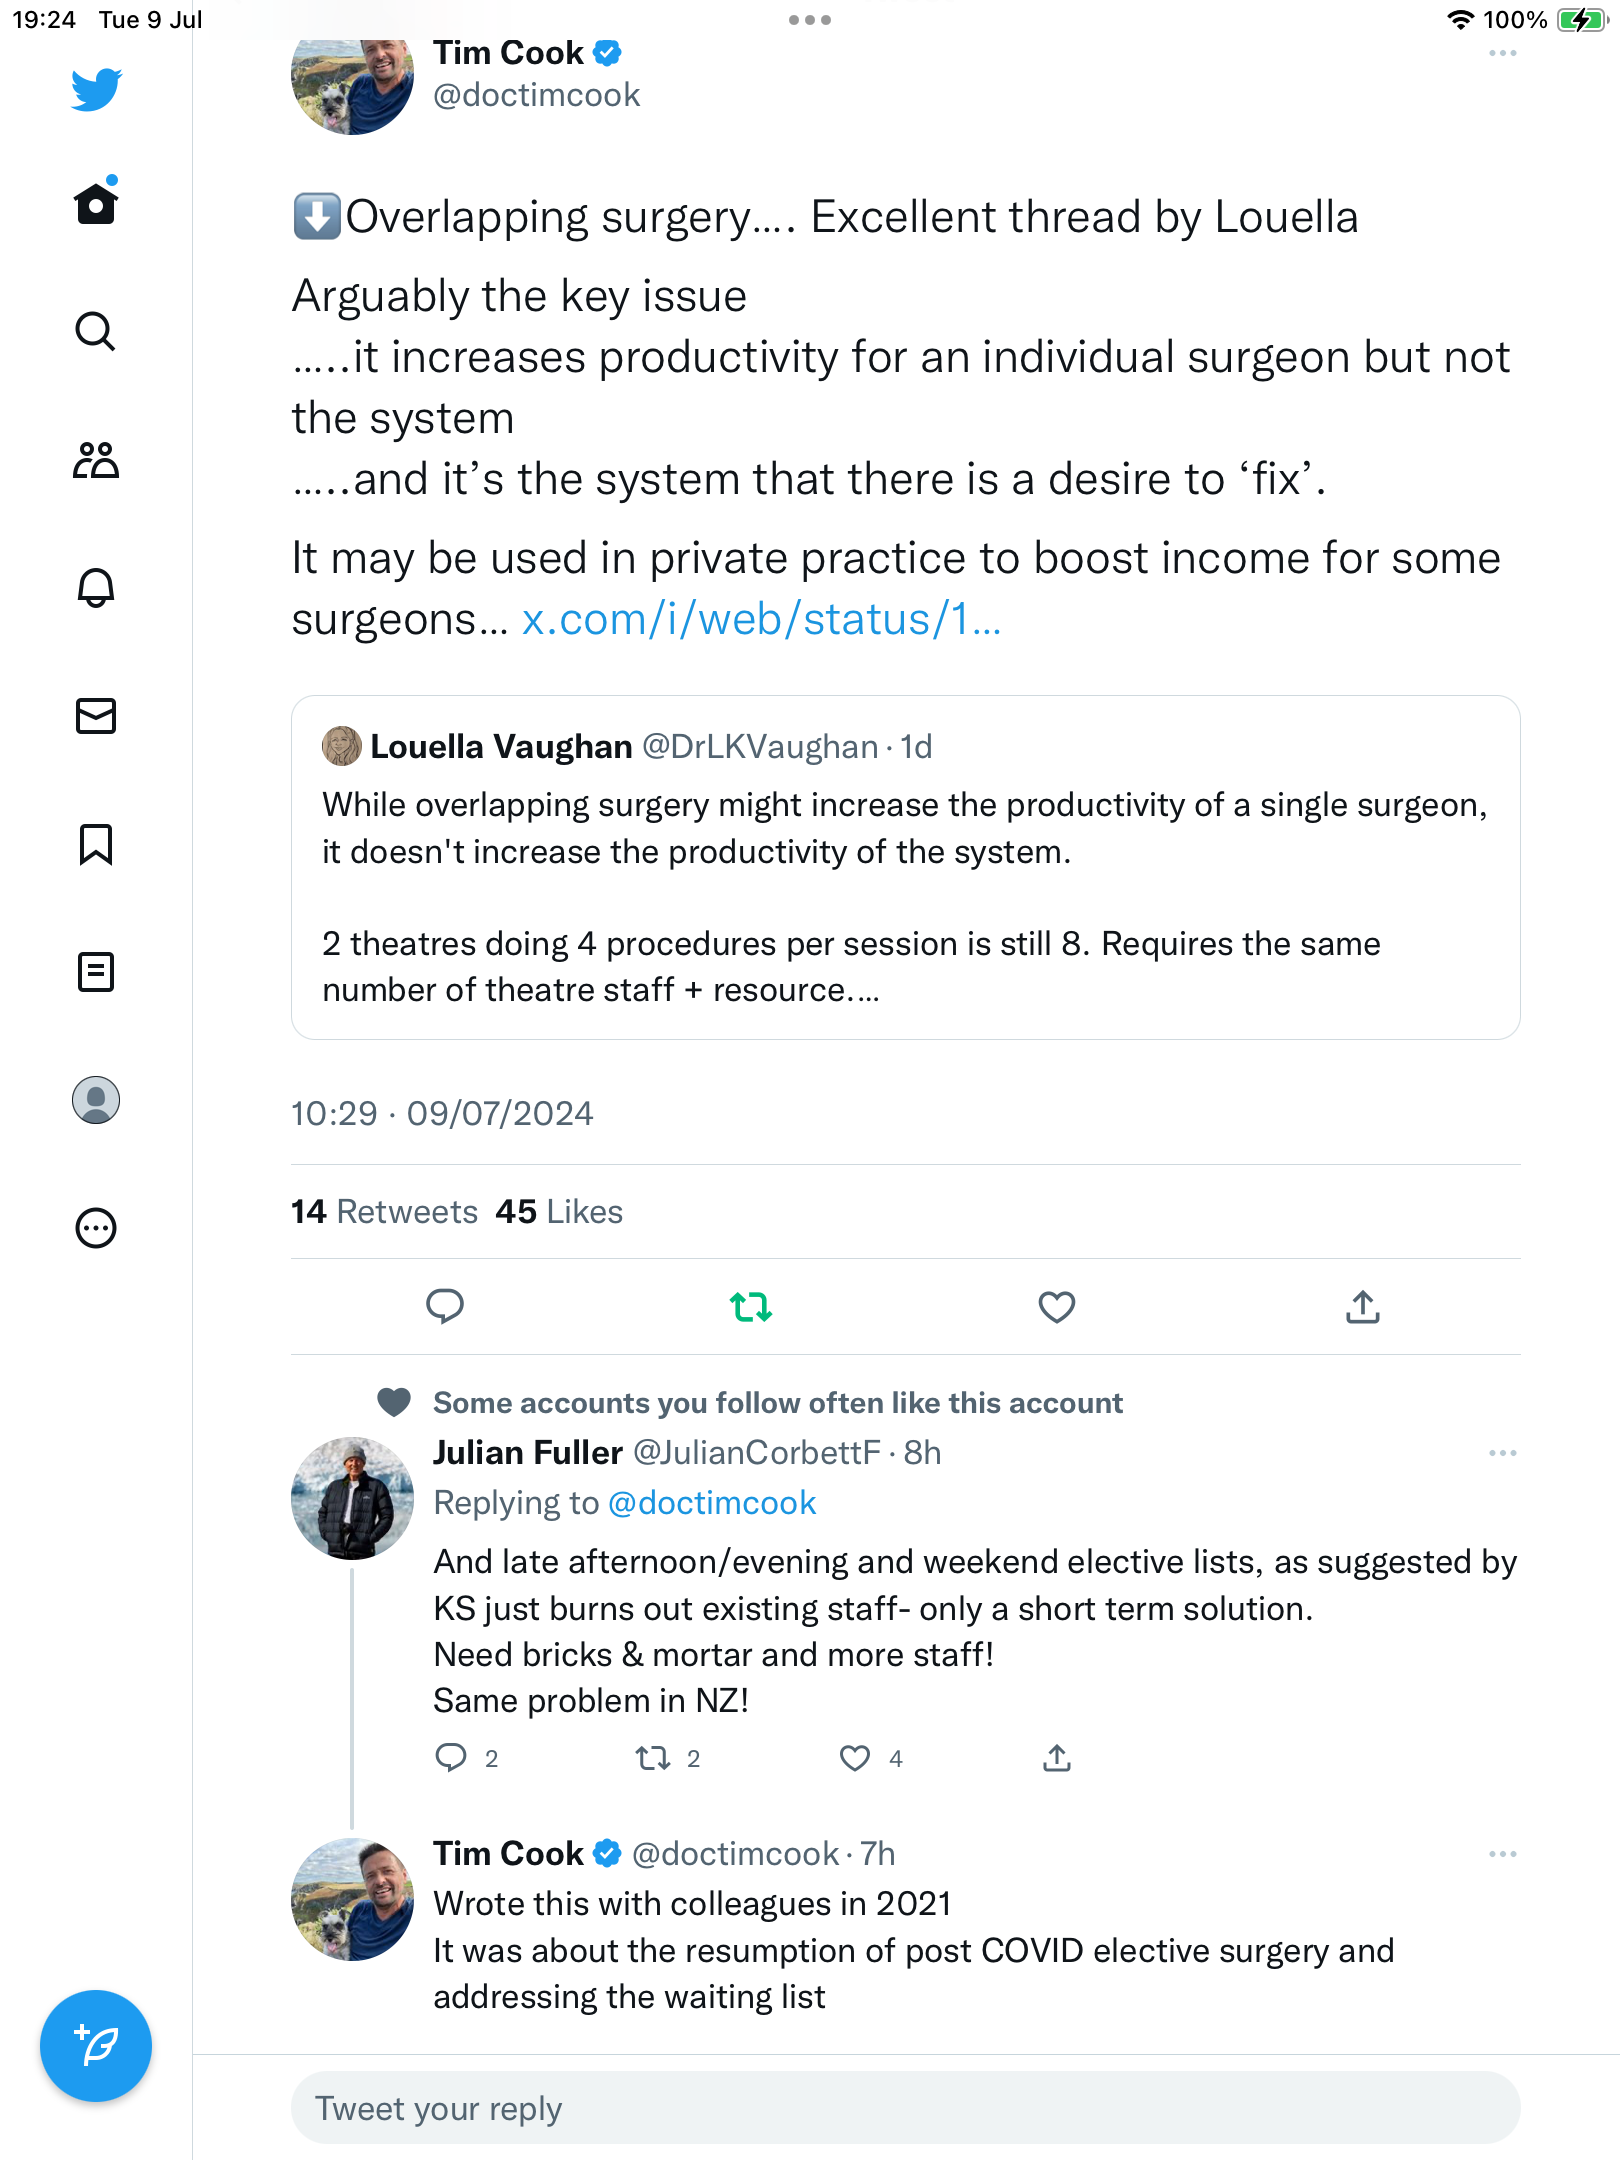Open the Search magnifier in sidebar
Image resolution: width=1620 pixels, height=2160 pixels.
(x=96, y=331)
